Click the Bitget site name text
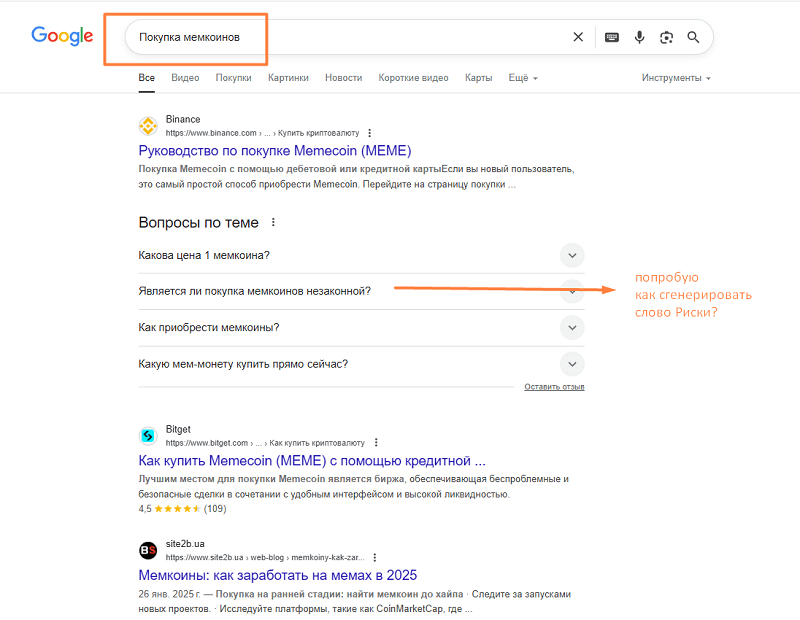The height and width of the screenshot is (620, 800). pyautogui.click(x=178, y=429)
